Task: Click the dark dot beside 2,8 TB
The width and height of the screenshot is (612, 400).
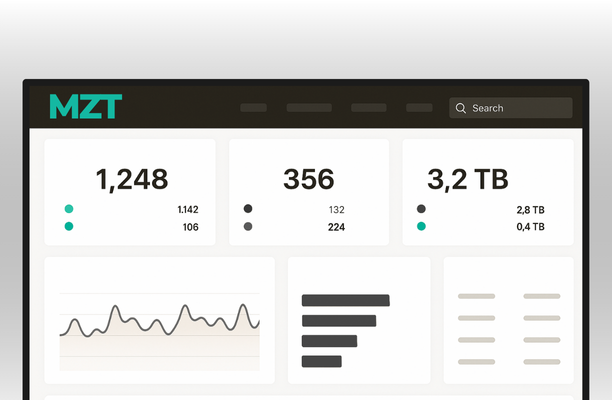Action: coord(421,209)
